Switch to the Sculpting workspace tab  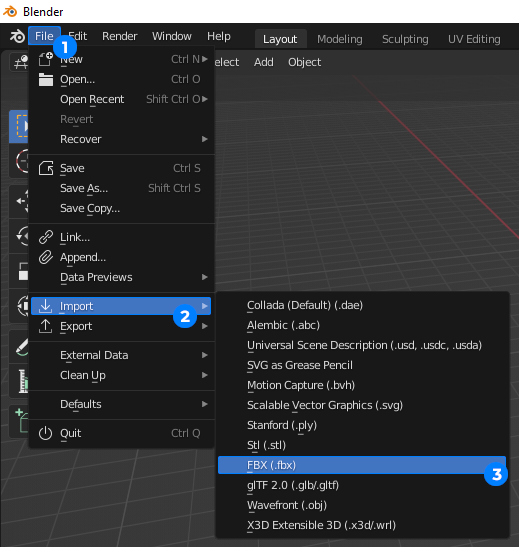[x=405, y=39]
